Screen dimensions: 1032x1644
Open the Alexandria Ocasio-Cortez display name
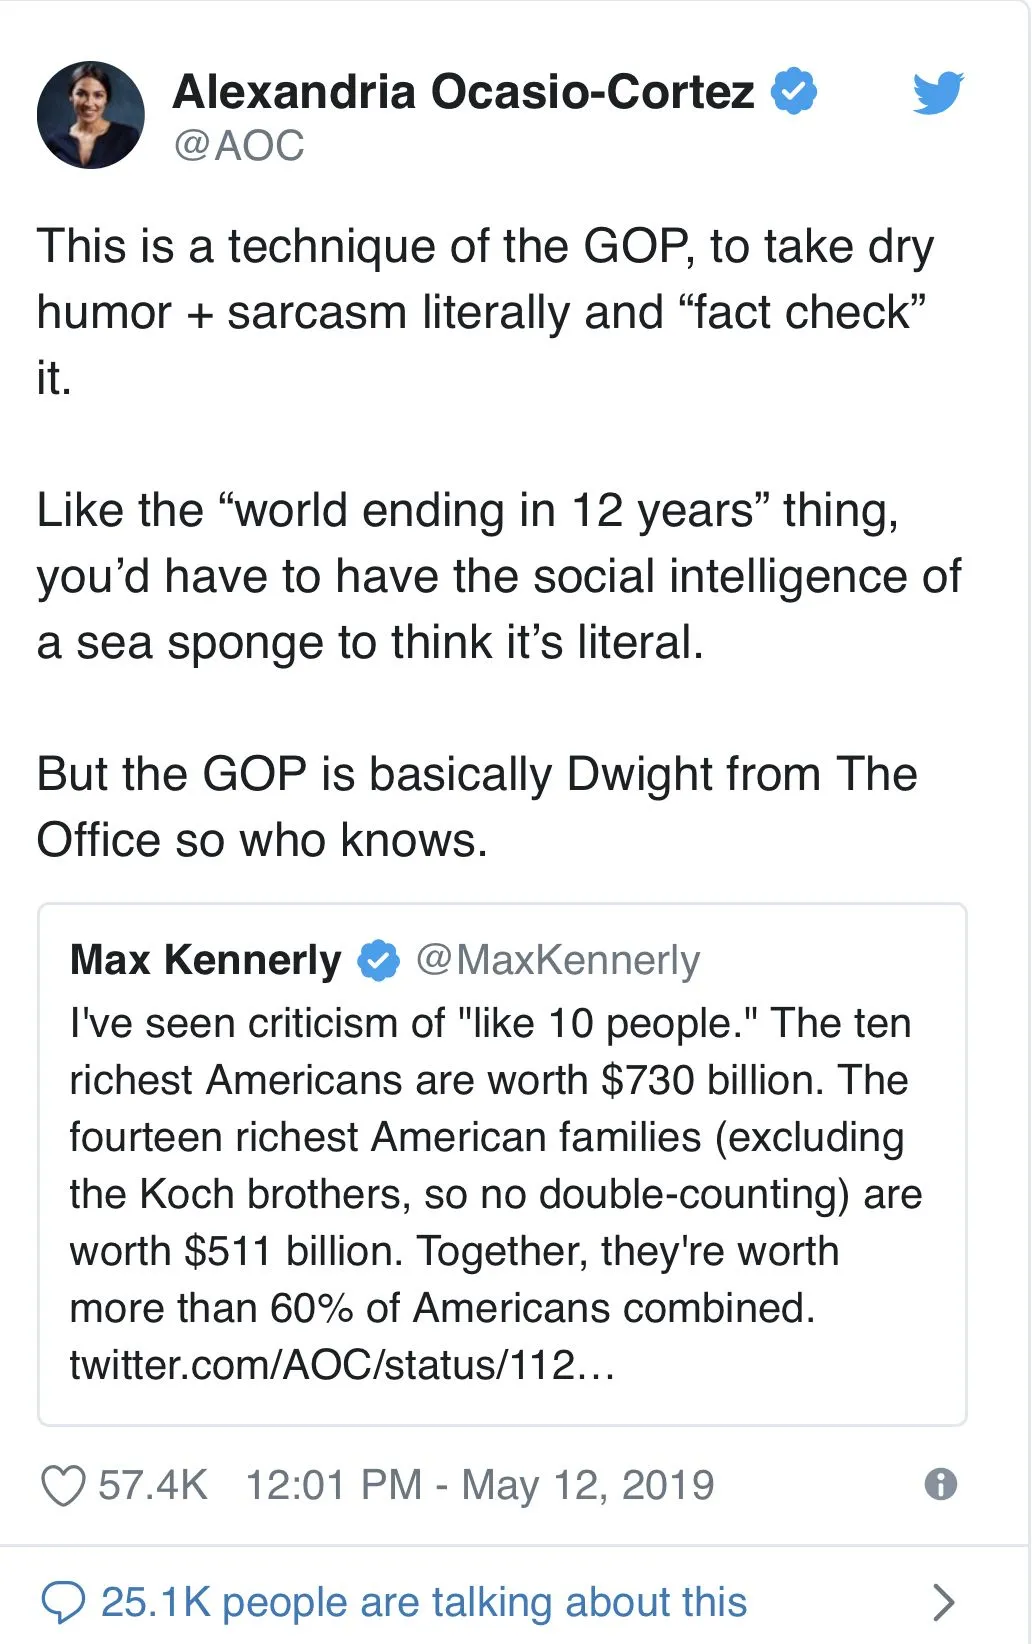coord(463,92)
